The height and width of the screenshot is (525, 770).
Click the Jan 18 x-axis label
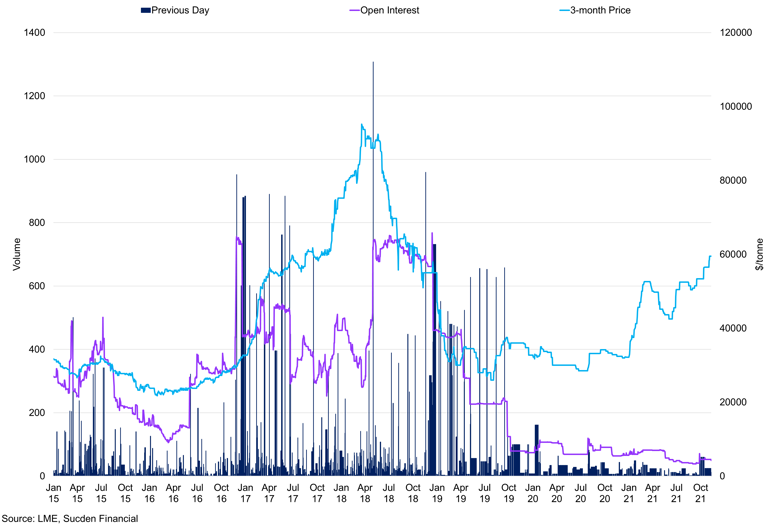click(340, 491)
